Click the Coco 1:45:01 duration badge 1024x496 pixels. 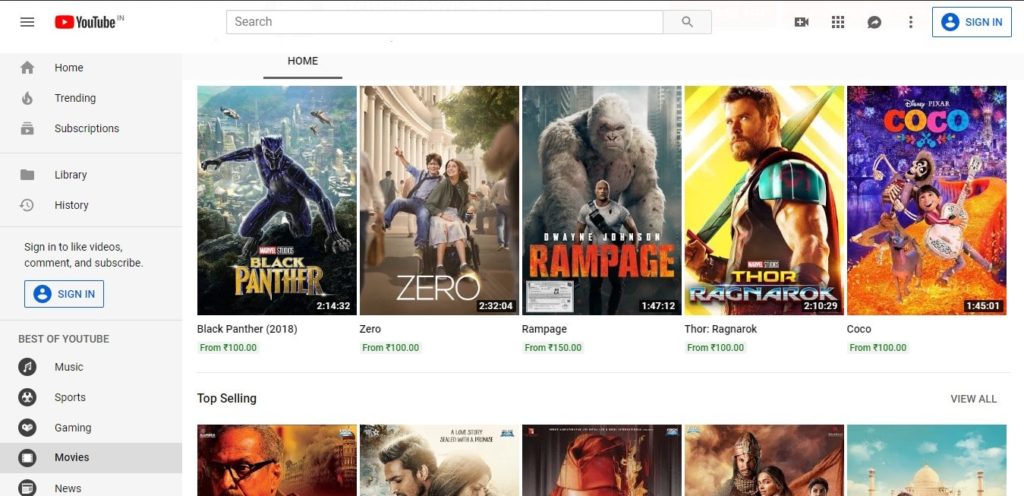coord(983,305)
